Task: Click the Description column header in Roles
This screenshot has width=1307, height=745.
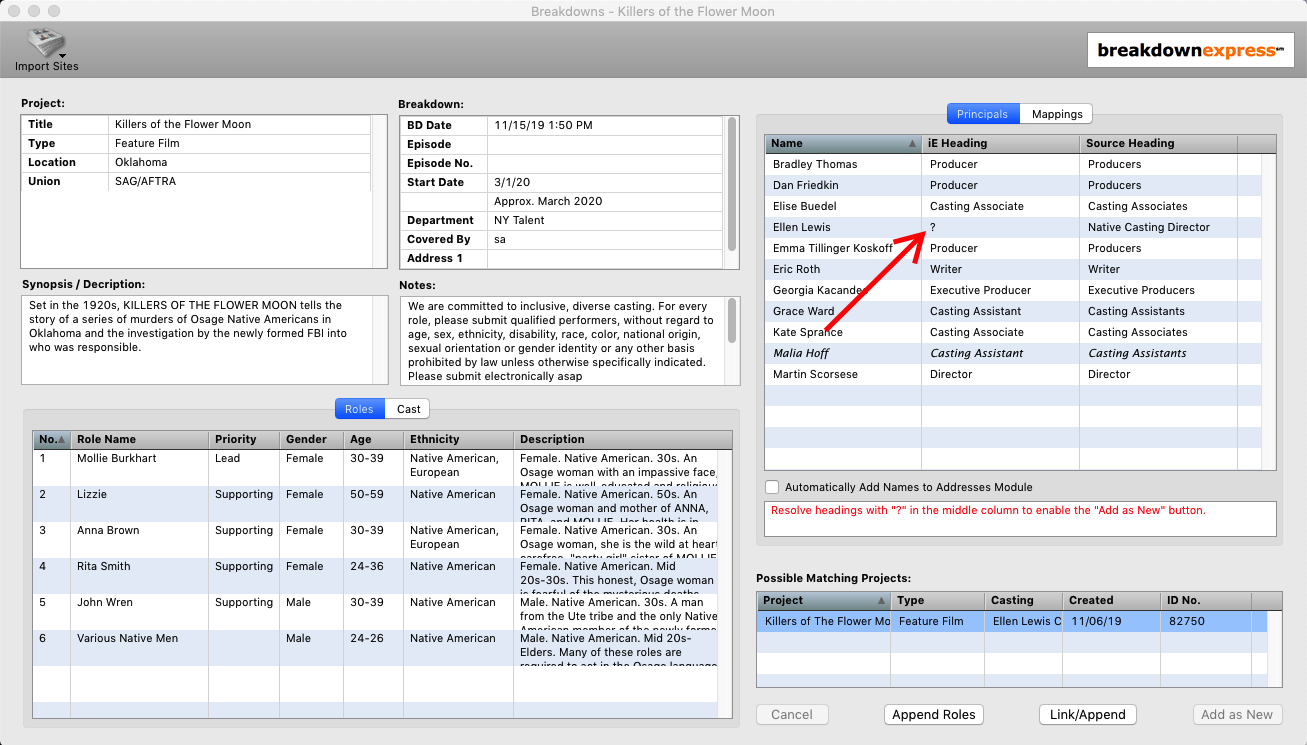Action: click(x=623, y=439)
